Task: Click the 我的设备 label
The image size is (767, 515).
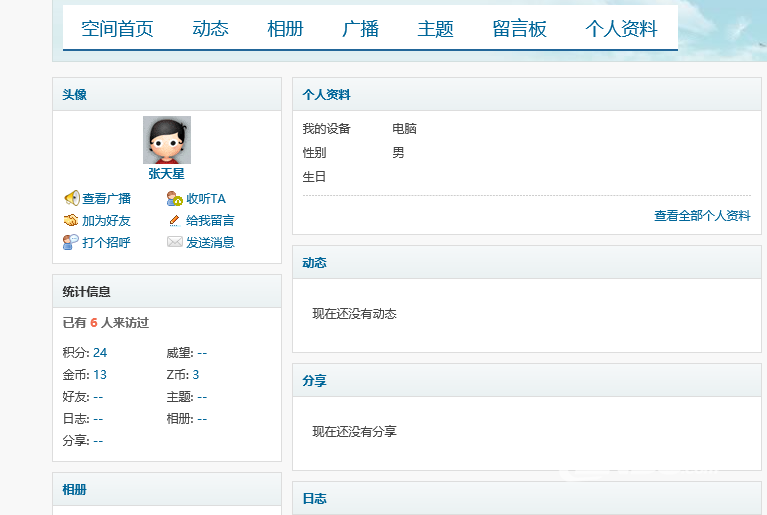Action: (x=326, y=129)
